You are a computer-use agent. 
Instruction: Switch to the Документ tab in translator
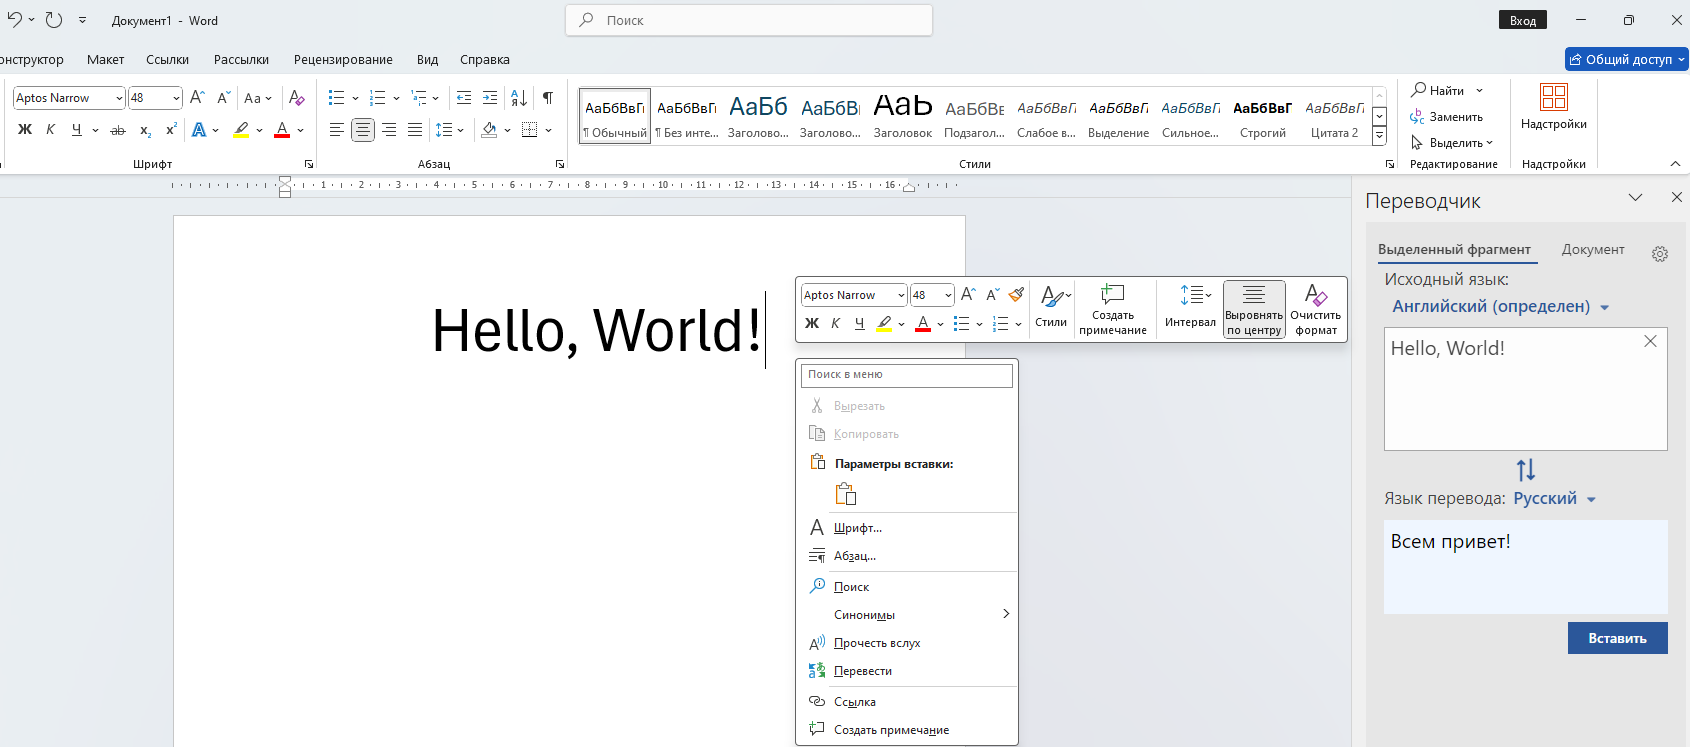pos(1592,250)
